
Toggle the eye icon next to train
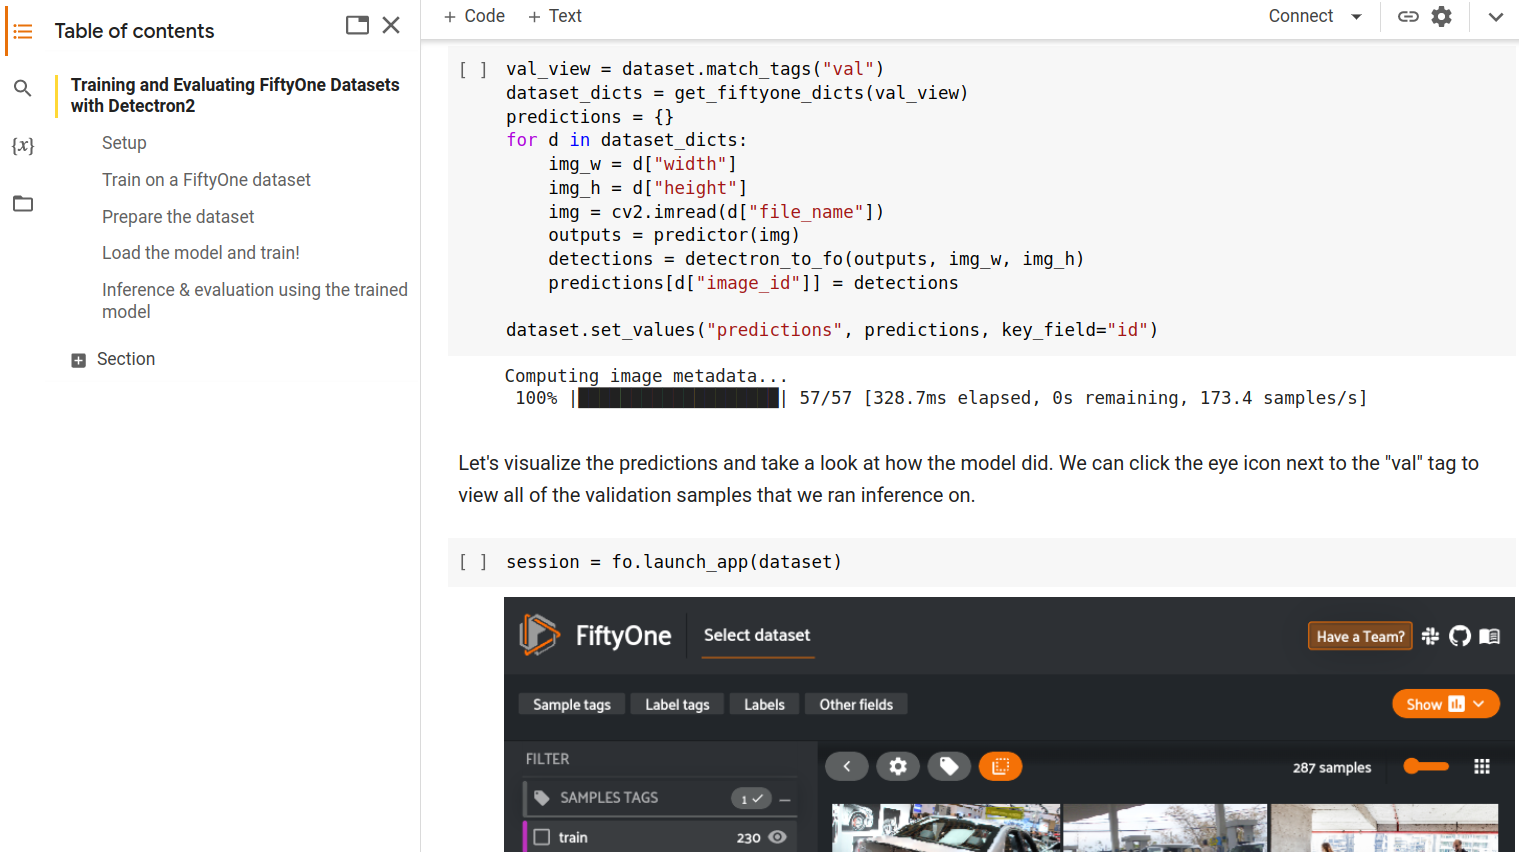pos(777,837)
